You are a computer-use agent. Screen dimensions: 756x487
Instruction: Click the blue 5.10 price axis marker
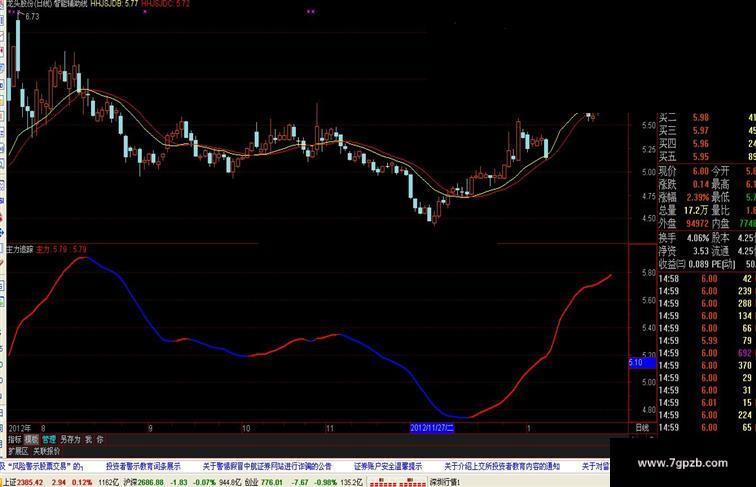[x=642, y=363]
